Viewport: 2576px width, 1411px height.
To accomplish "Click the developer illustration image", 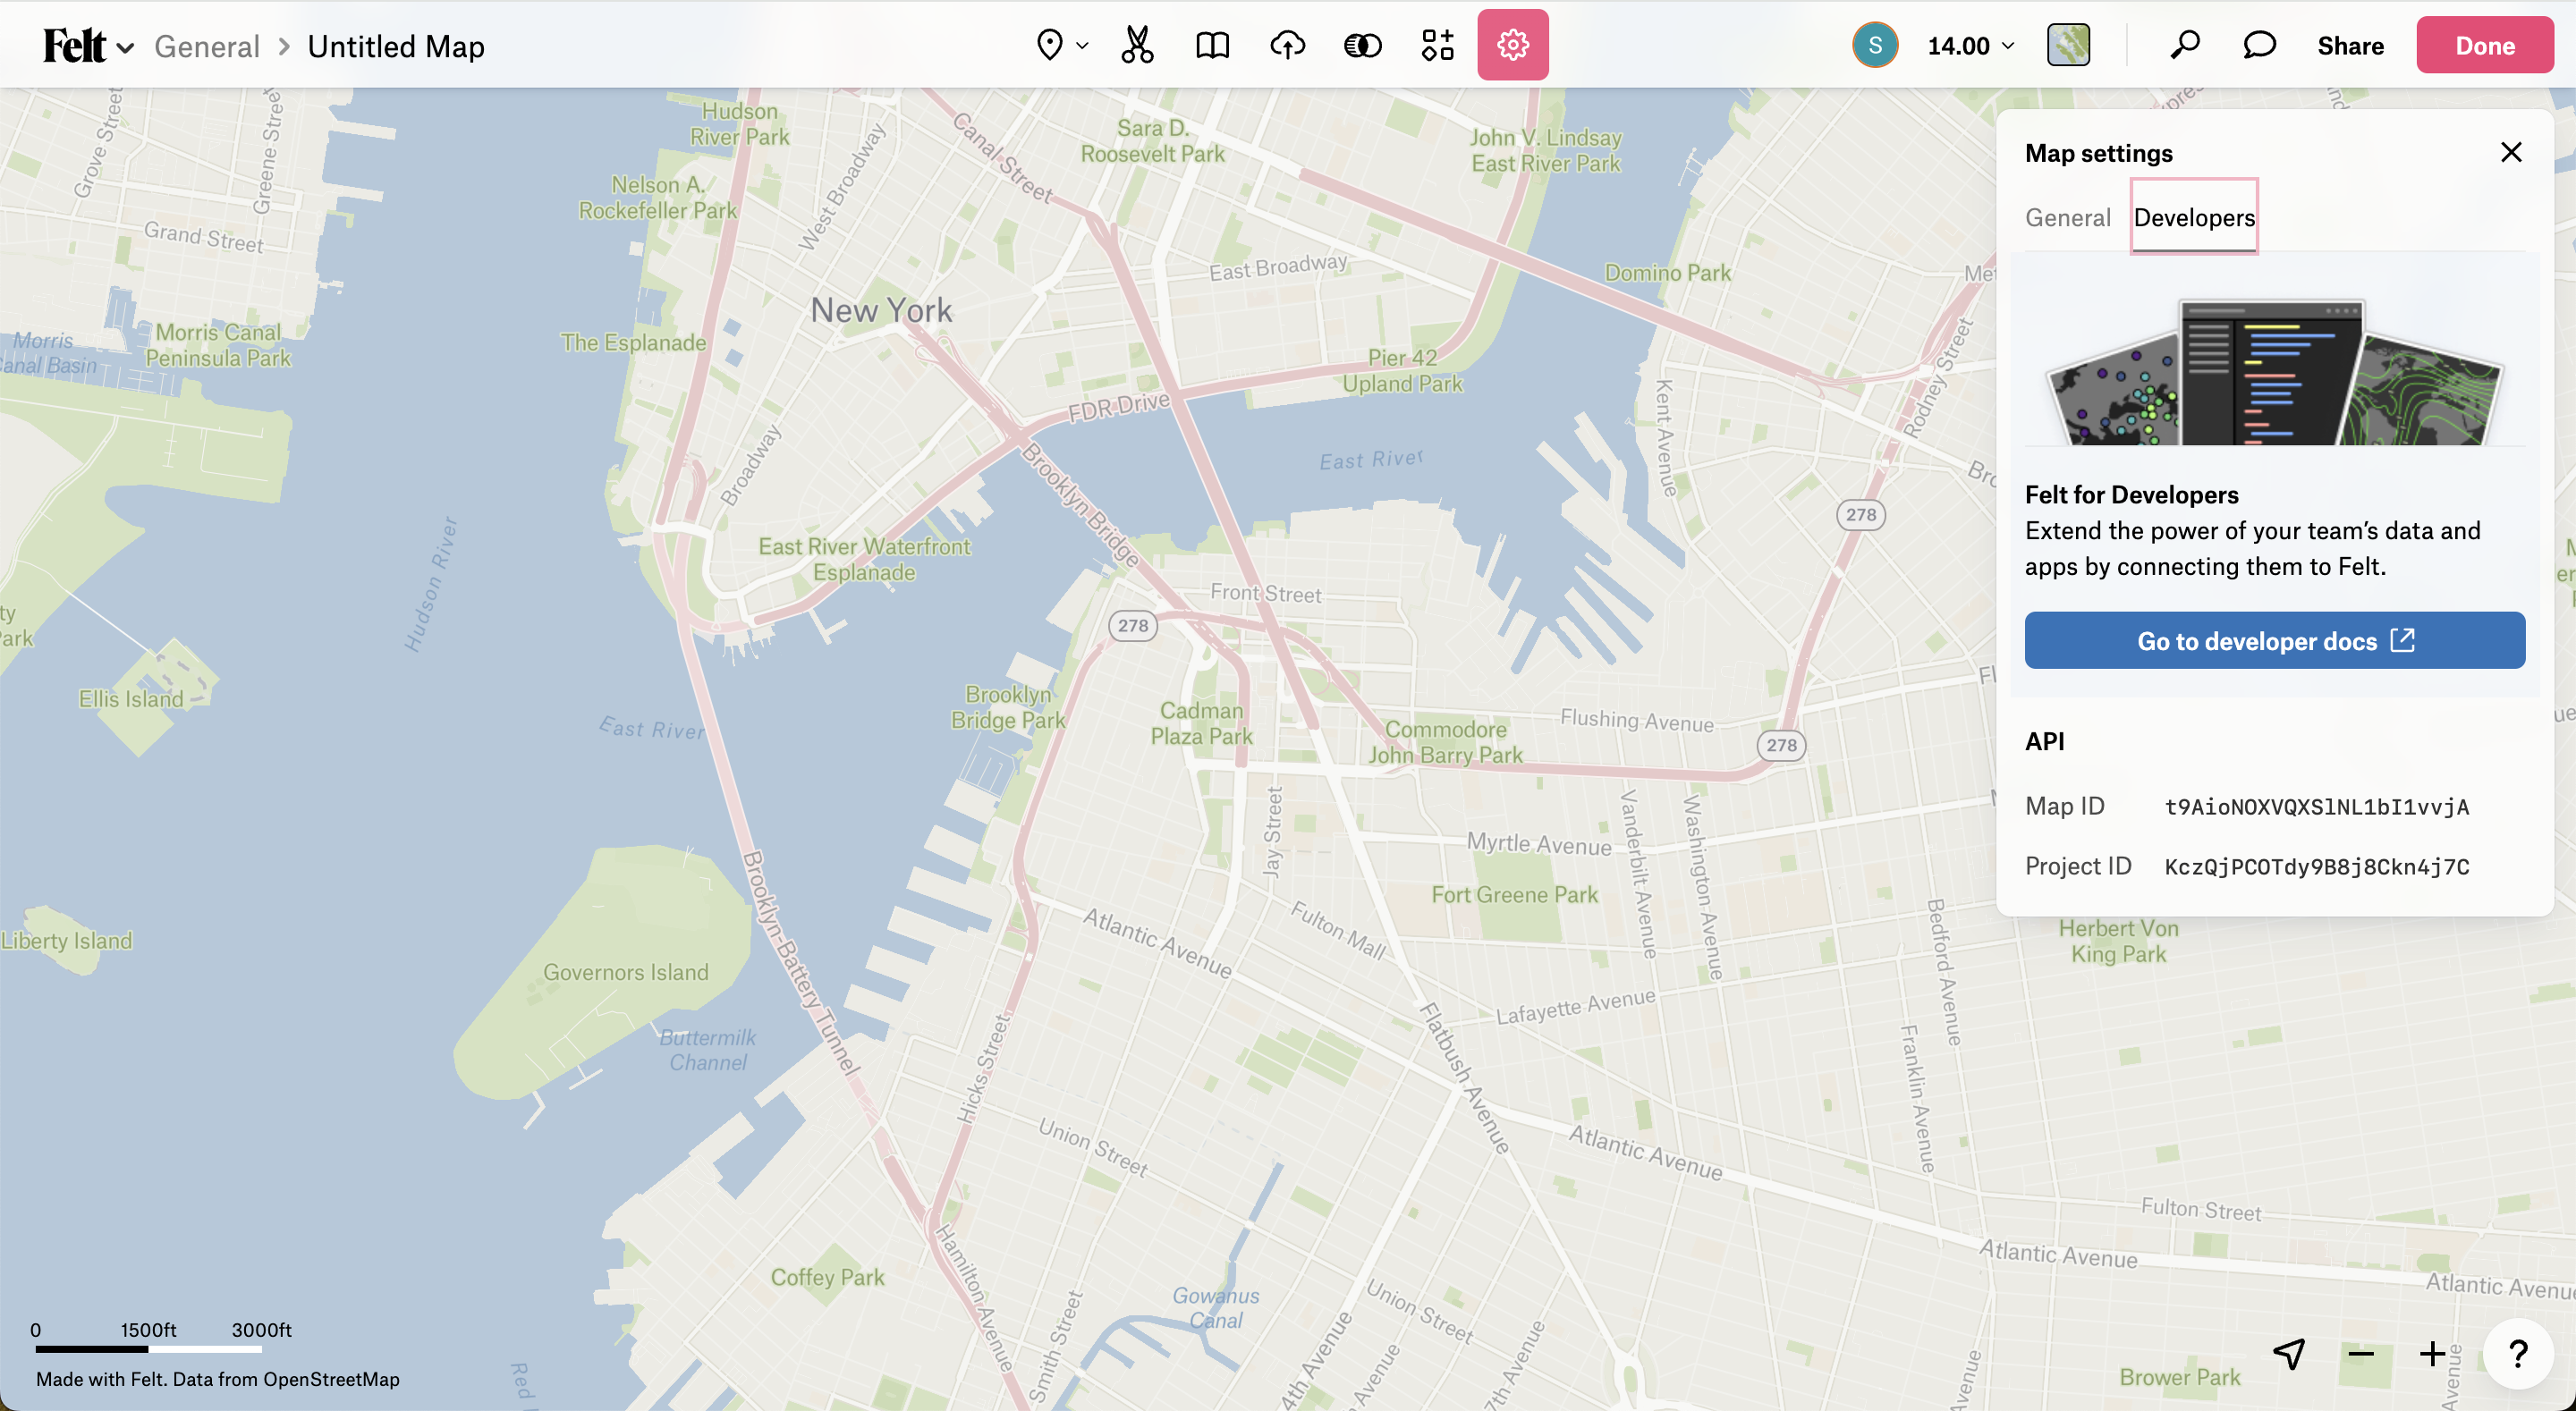I will point(2274,370).
